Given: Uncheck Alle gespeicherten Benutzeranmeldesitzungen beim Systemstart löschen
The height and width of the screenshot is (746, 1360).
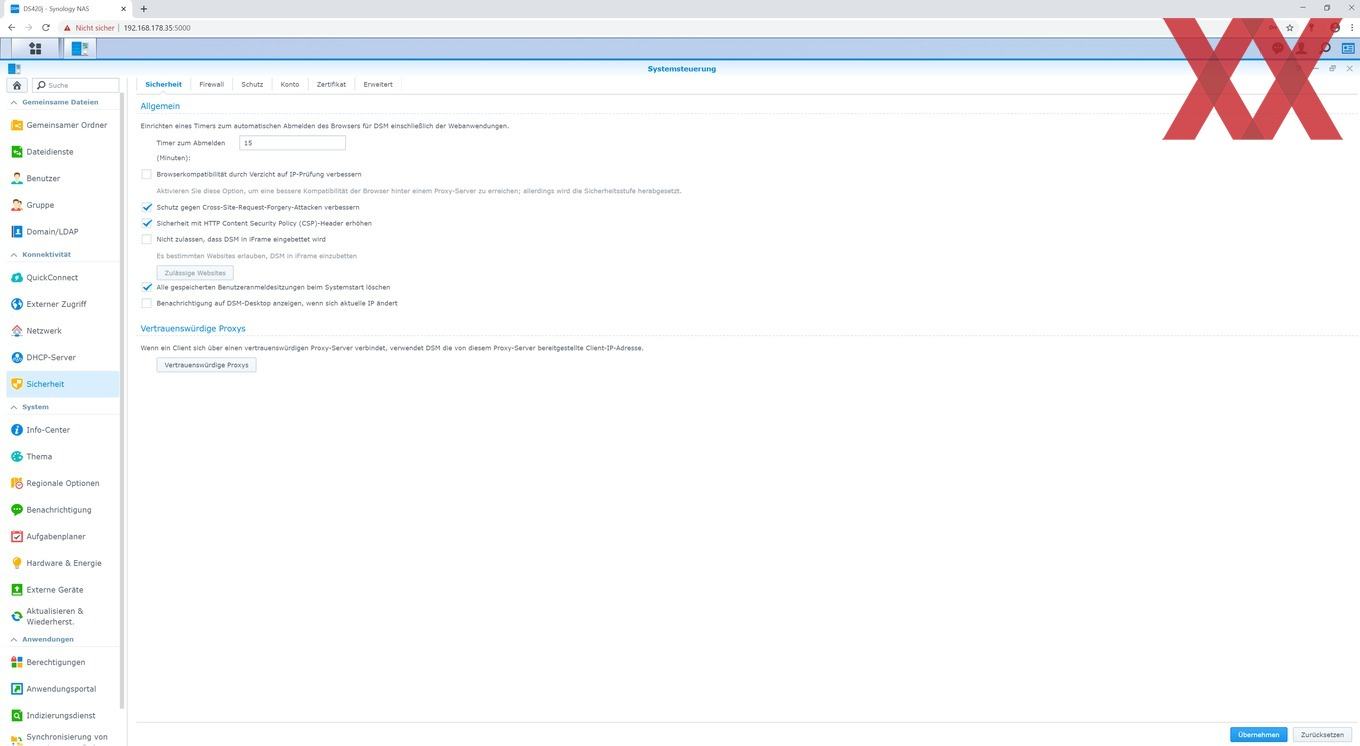Looking at the screenshot, I should point(147,287).
